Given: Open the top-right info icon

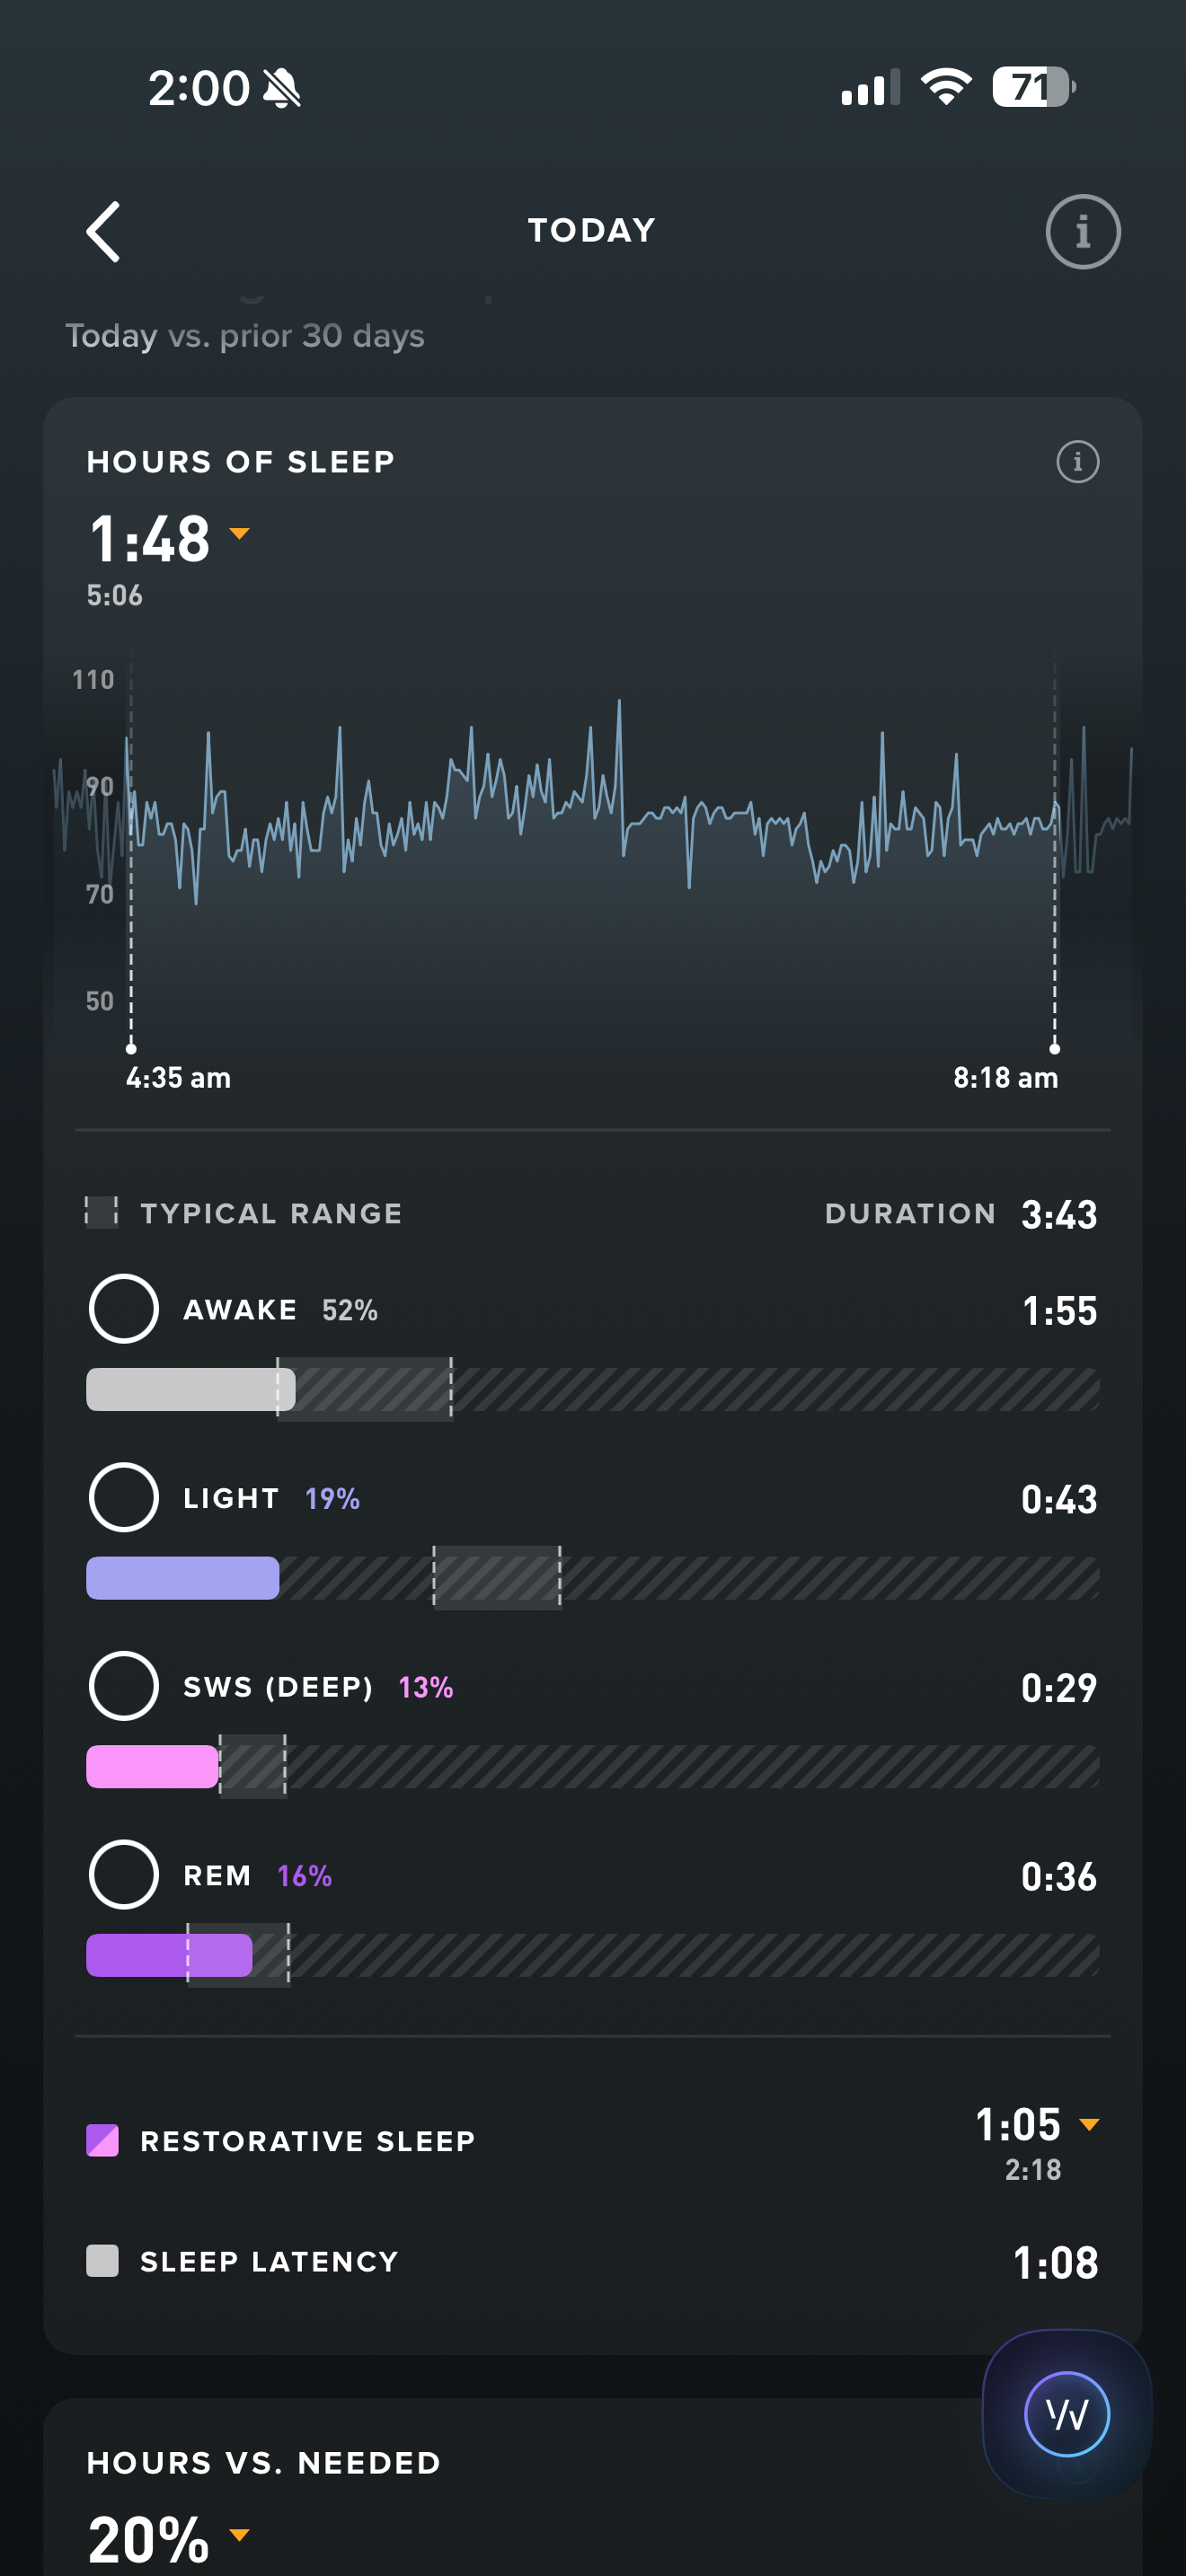Looking at the screenshot, I should (x=1082, y=232).
